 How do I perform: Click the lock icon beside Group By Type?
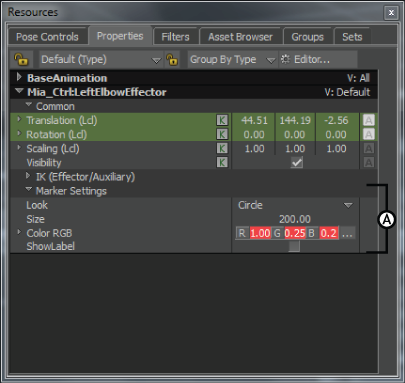tap(172, 60)
